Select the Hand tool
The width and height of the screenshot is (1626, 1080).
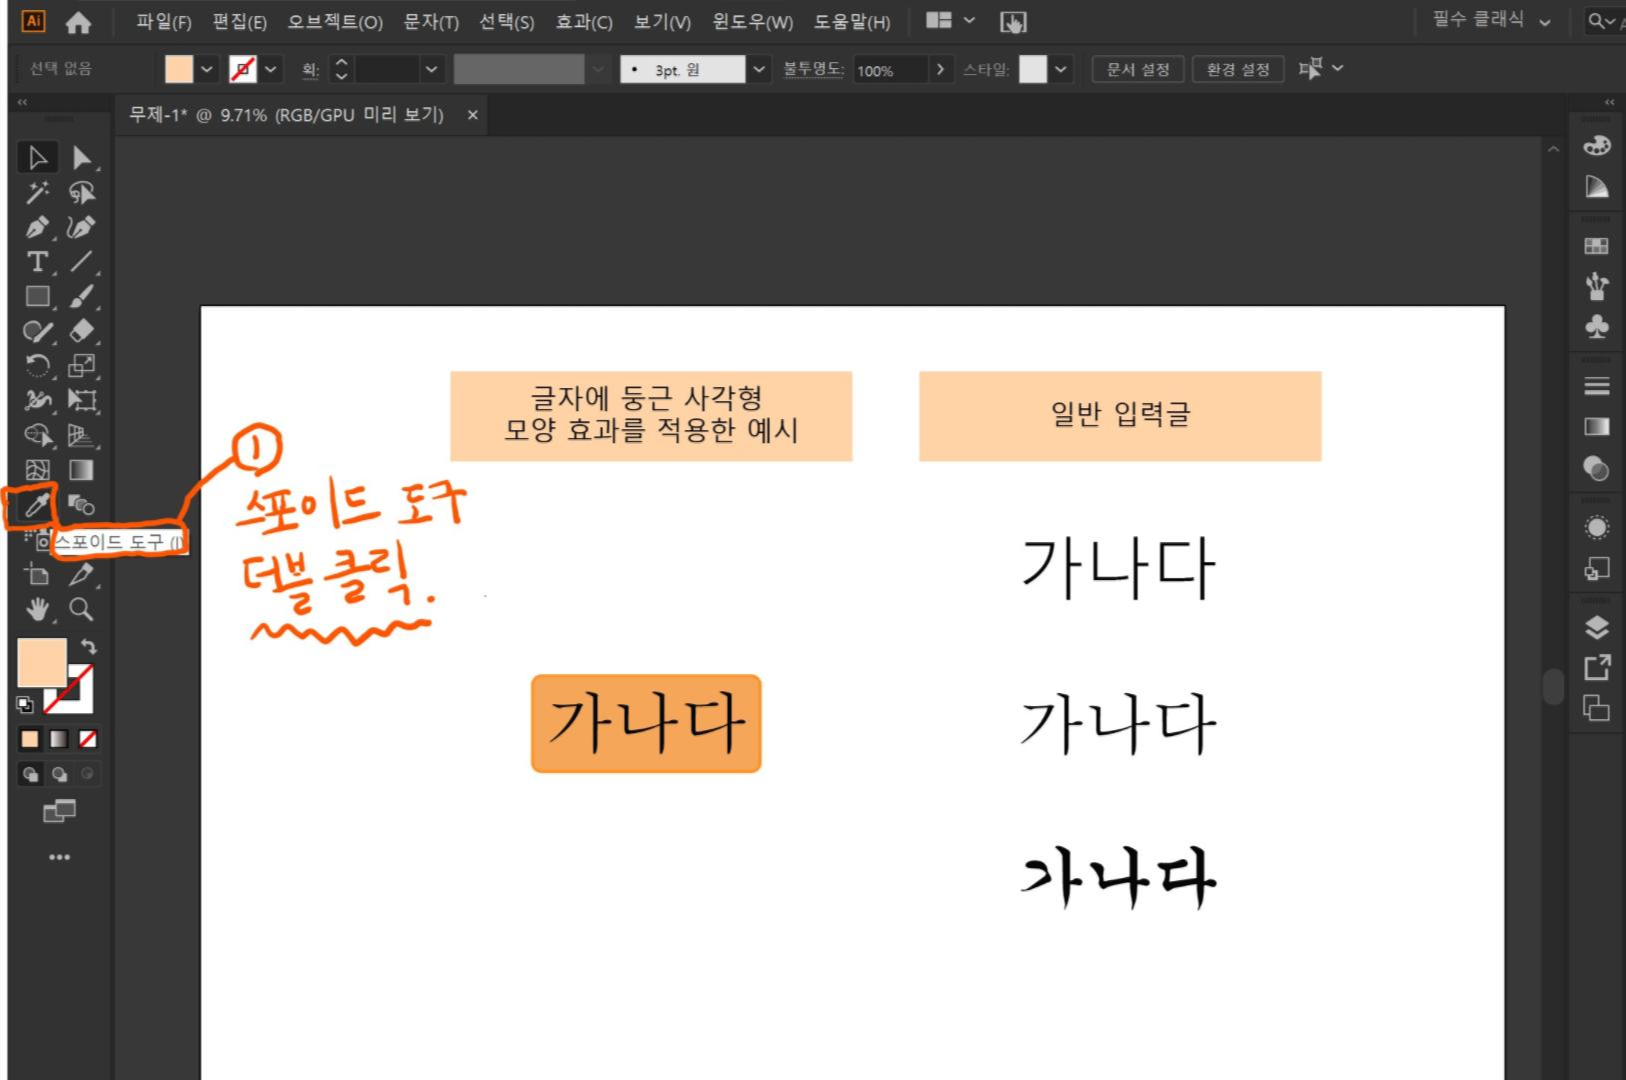click(37, 611)
